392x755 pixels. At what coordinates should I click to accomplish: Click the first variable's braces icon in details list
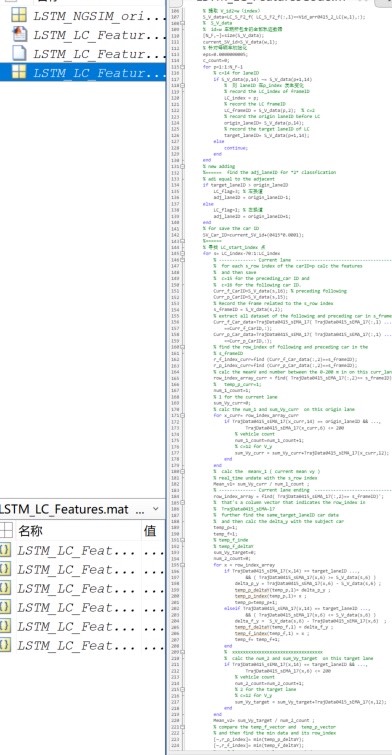5,550
